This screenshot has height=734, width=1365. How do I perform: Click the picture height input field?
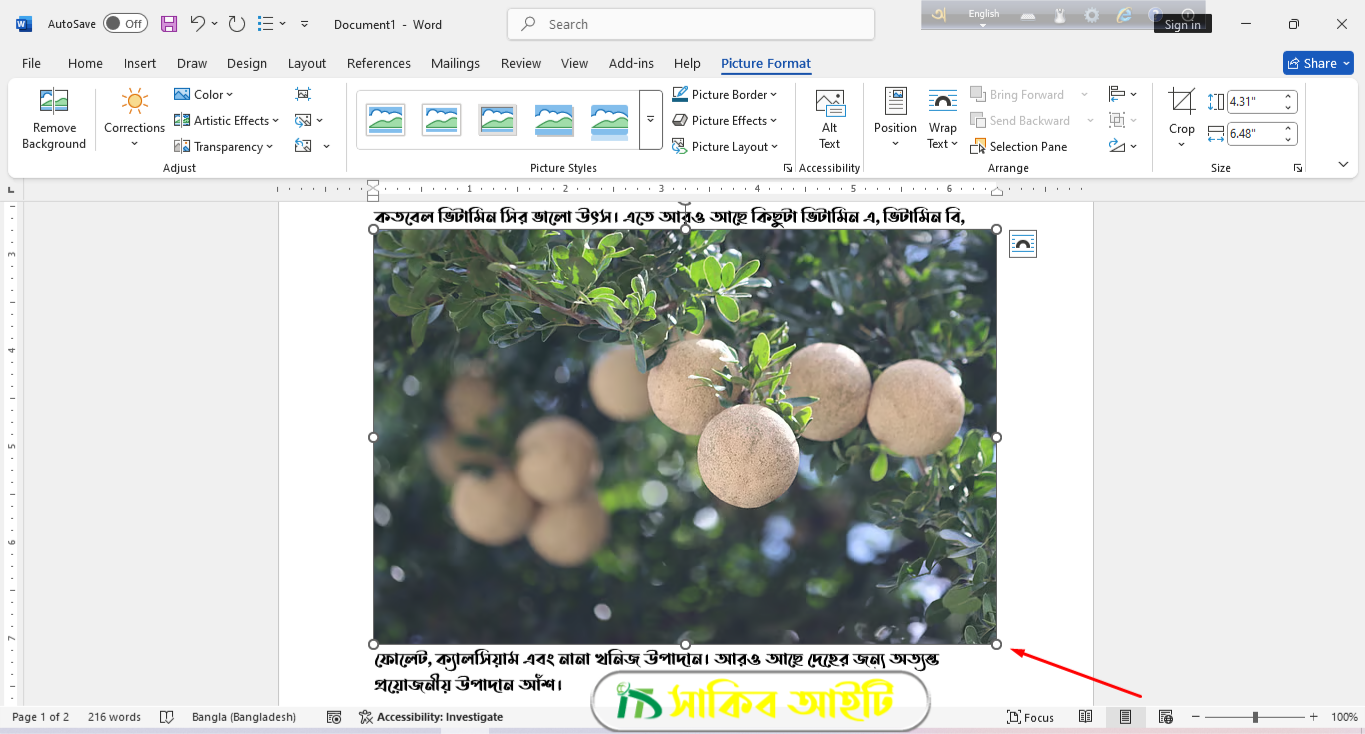(1253, 101)
